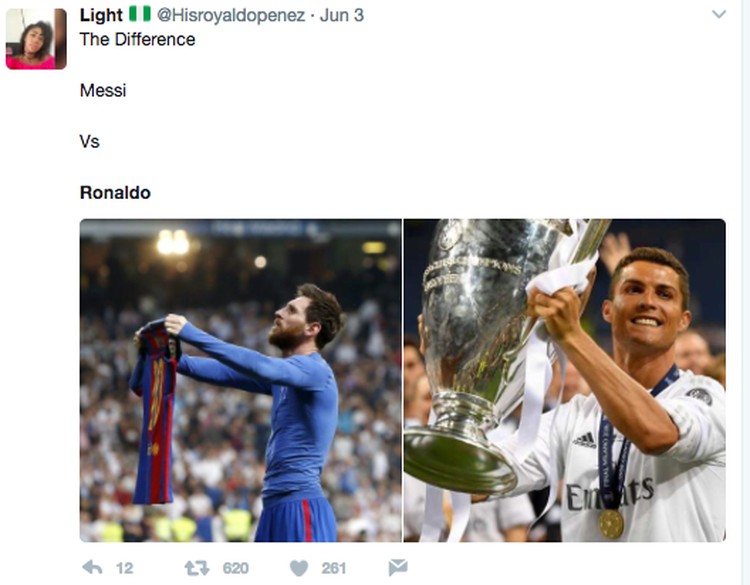The height and width of the screenshot is (585, 750).
Task: Open the right photo with the trophy
Action: point(565,380)
